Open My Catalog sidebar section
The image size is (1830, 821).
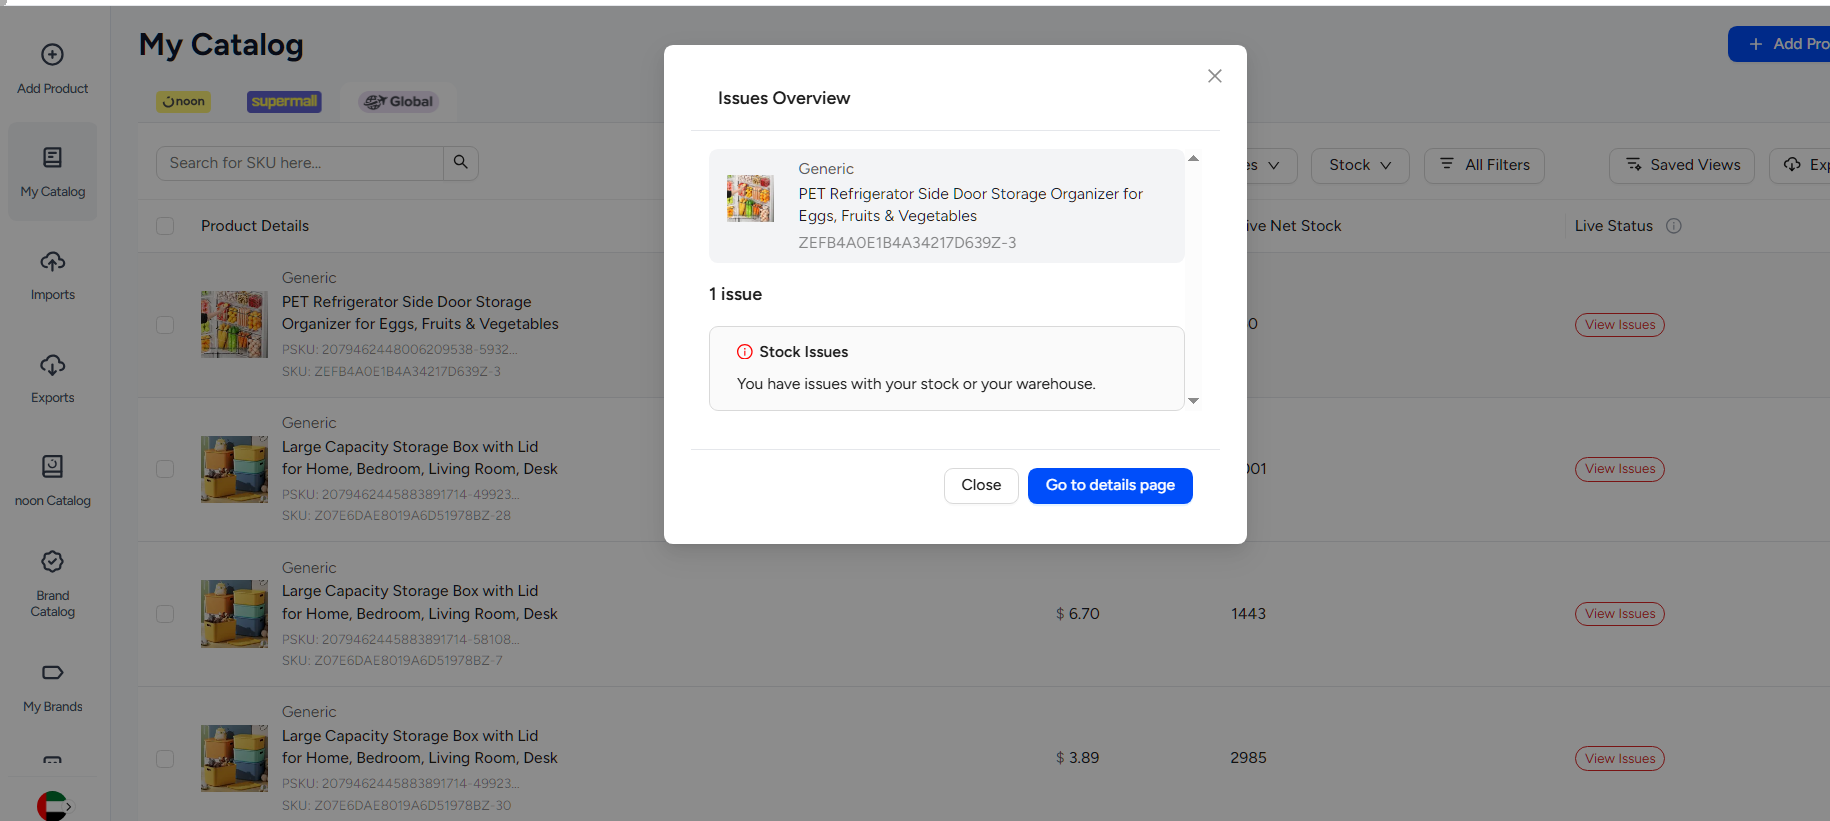(53, 172)
